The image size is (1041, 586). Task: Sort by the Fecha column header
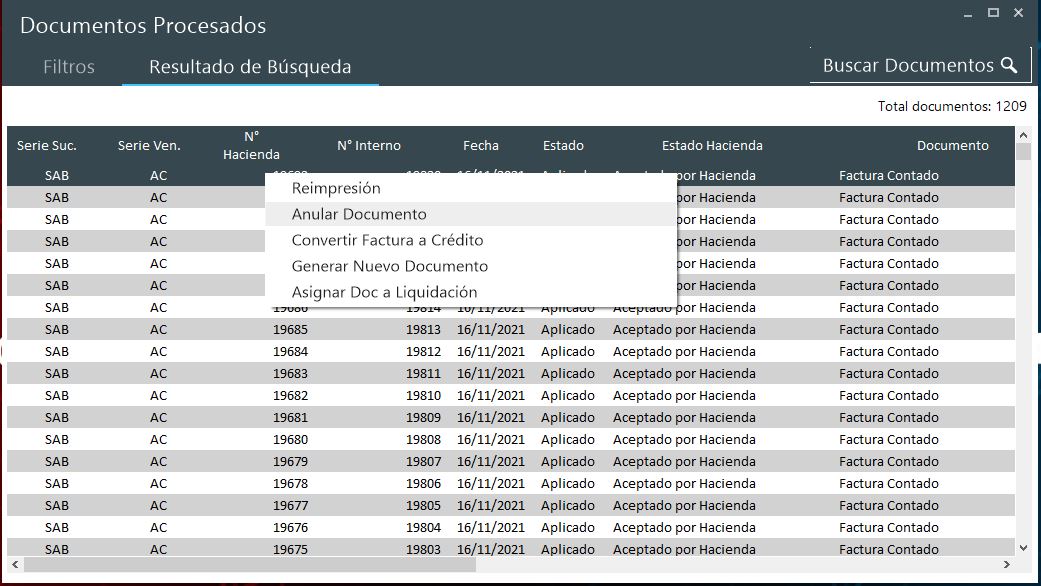(480, 145)
